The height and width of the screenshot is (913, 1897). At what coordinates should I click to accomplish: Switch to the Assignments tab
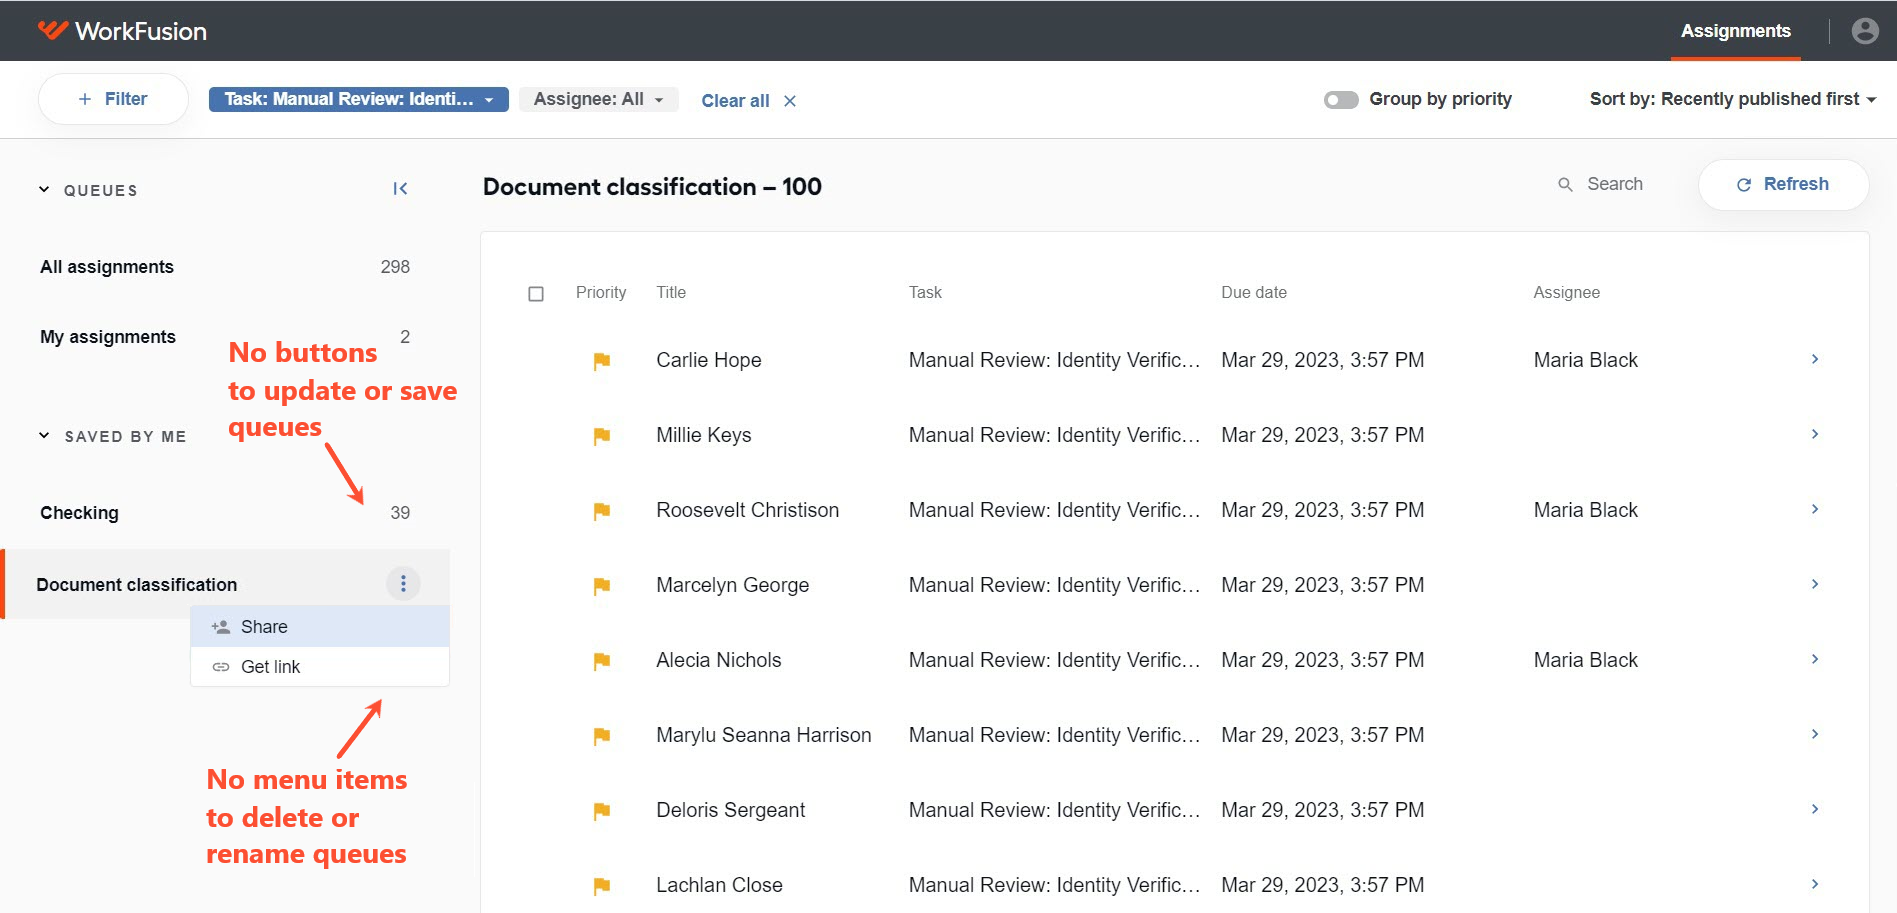(x=1735, y=31)
